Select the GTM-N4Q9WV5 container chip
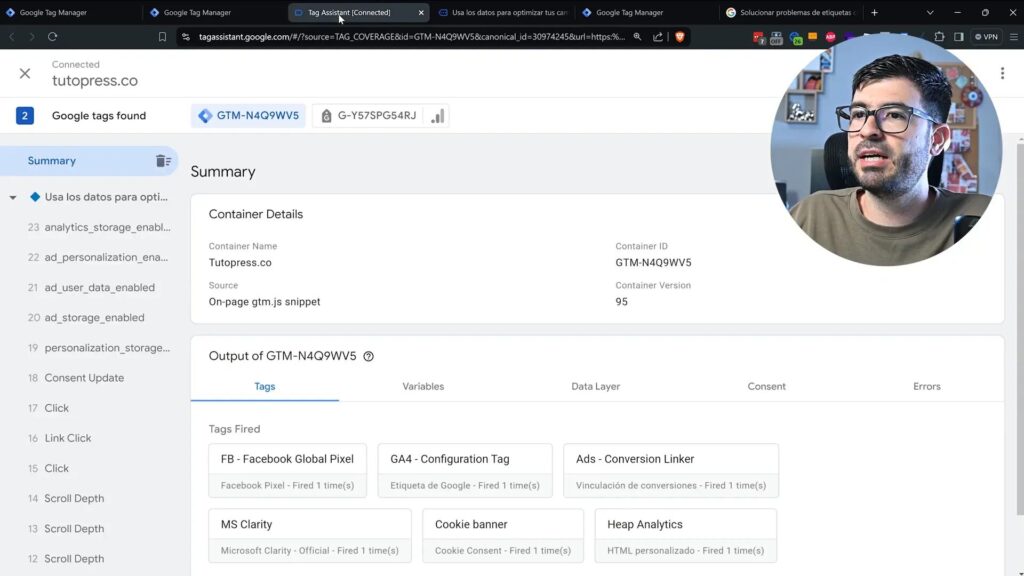This screenshot has height=576, width=1024. pos(248,116)
